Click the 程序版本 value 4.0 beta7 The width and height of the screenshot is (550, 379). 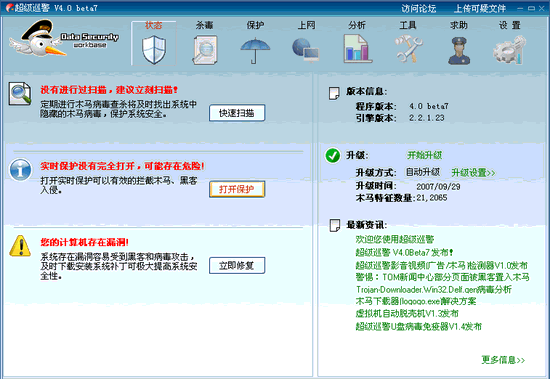click(429, 106)
